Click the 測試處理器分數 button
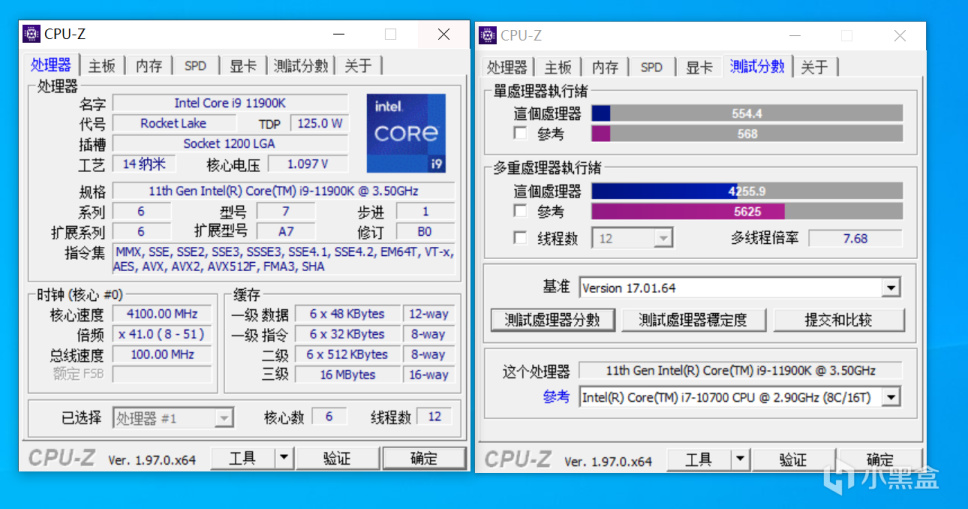 pos(553,320)
